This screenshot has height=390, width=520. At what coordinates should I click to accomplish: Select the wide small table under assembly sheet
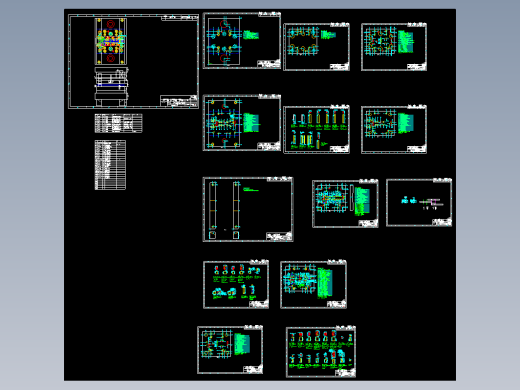[x=118, y=123]
